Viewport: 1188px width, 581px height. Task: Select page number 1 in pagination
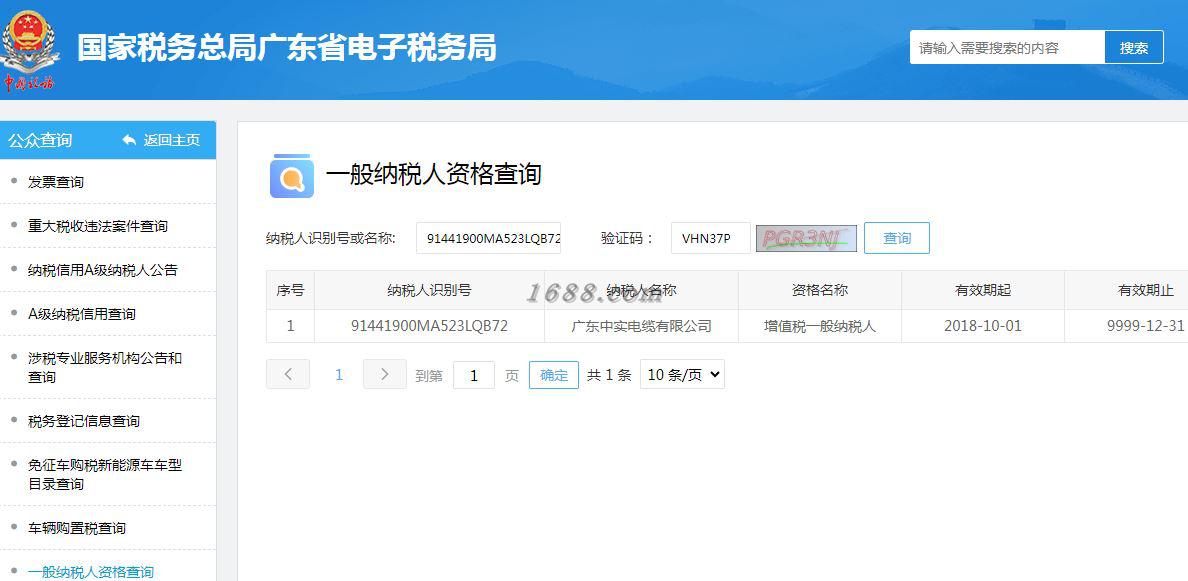[339, 374]
